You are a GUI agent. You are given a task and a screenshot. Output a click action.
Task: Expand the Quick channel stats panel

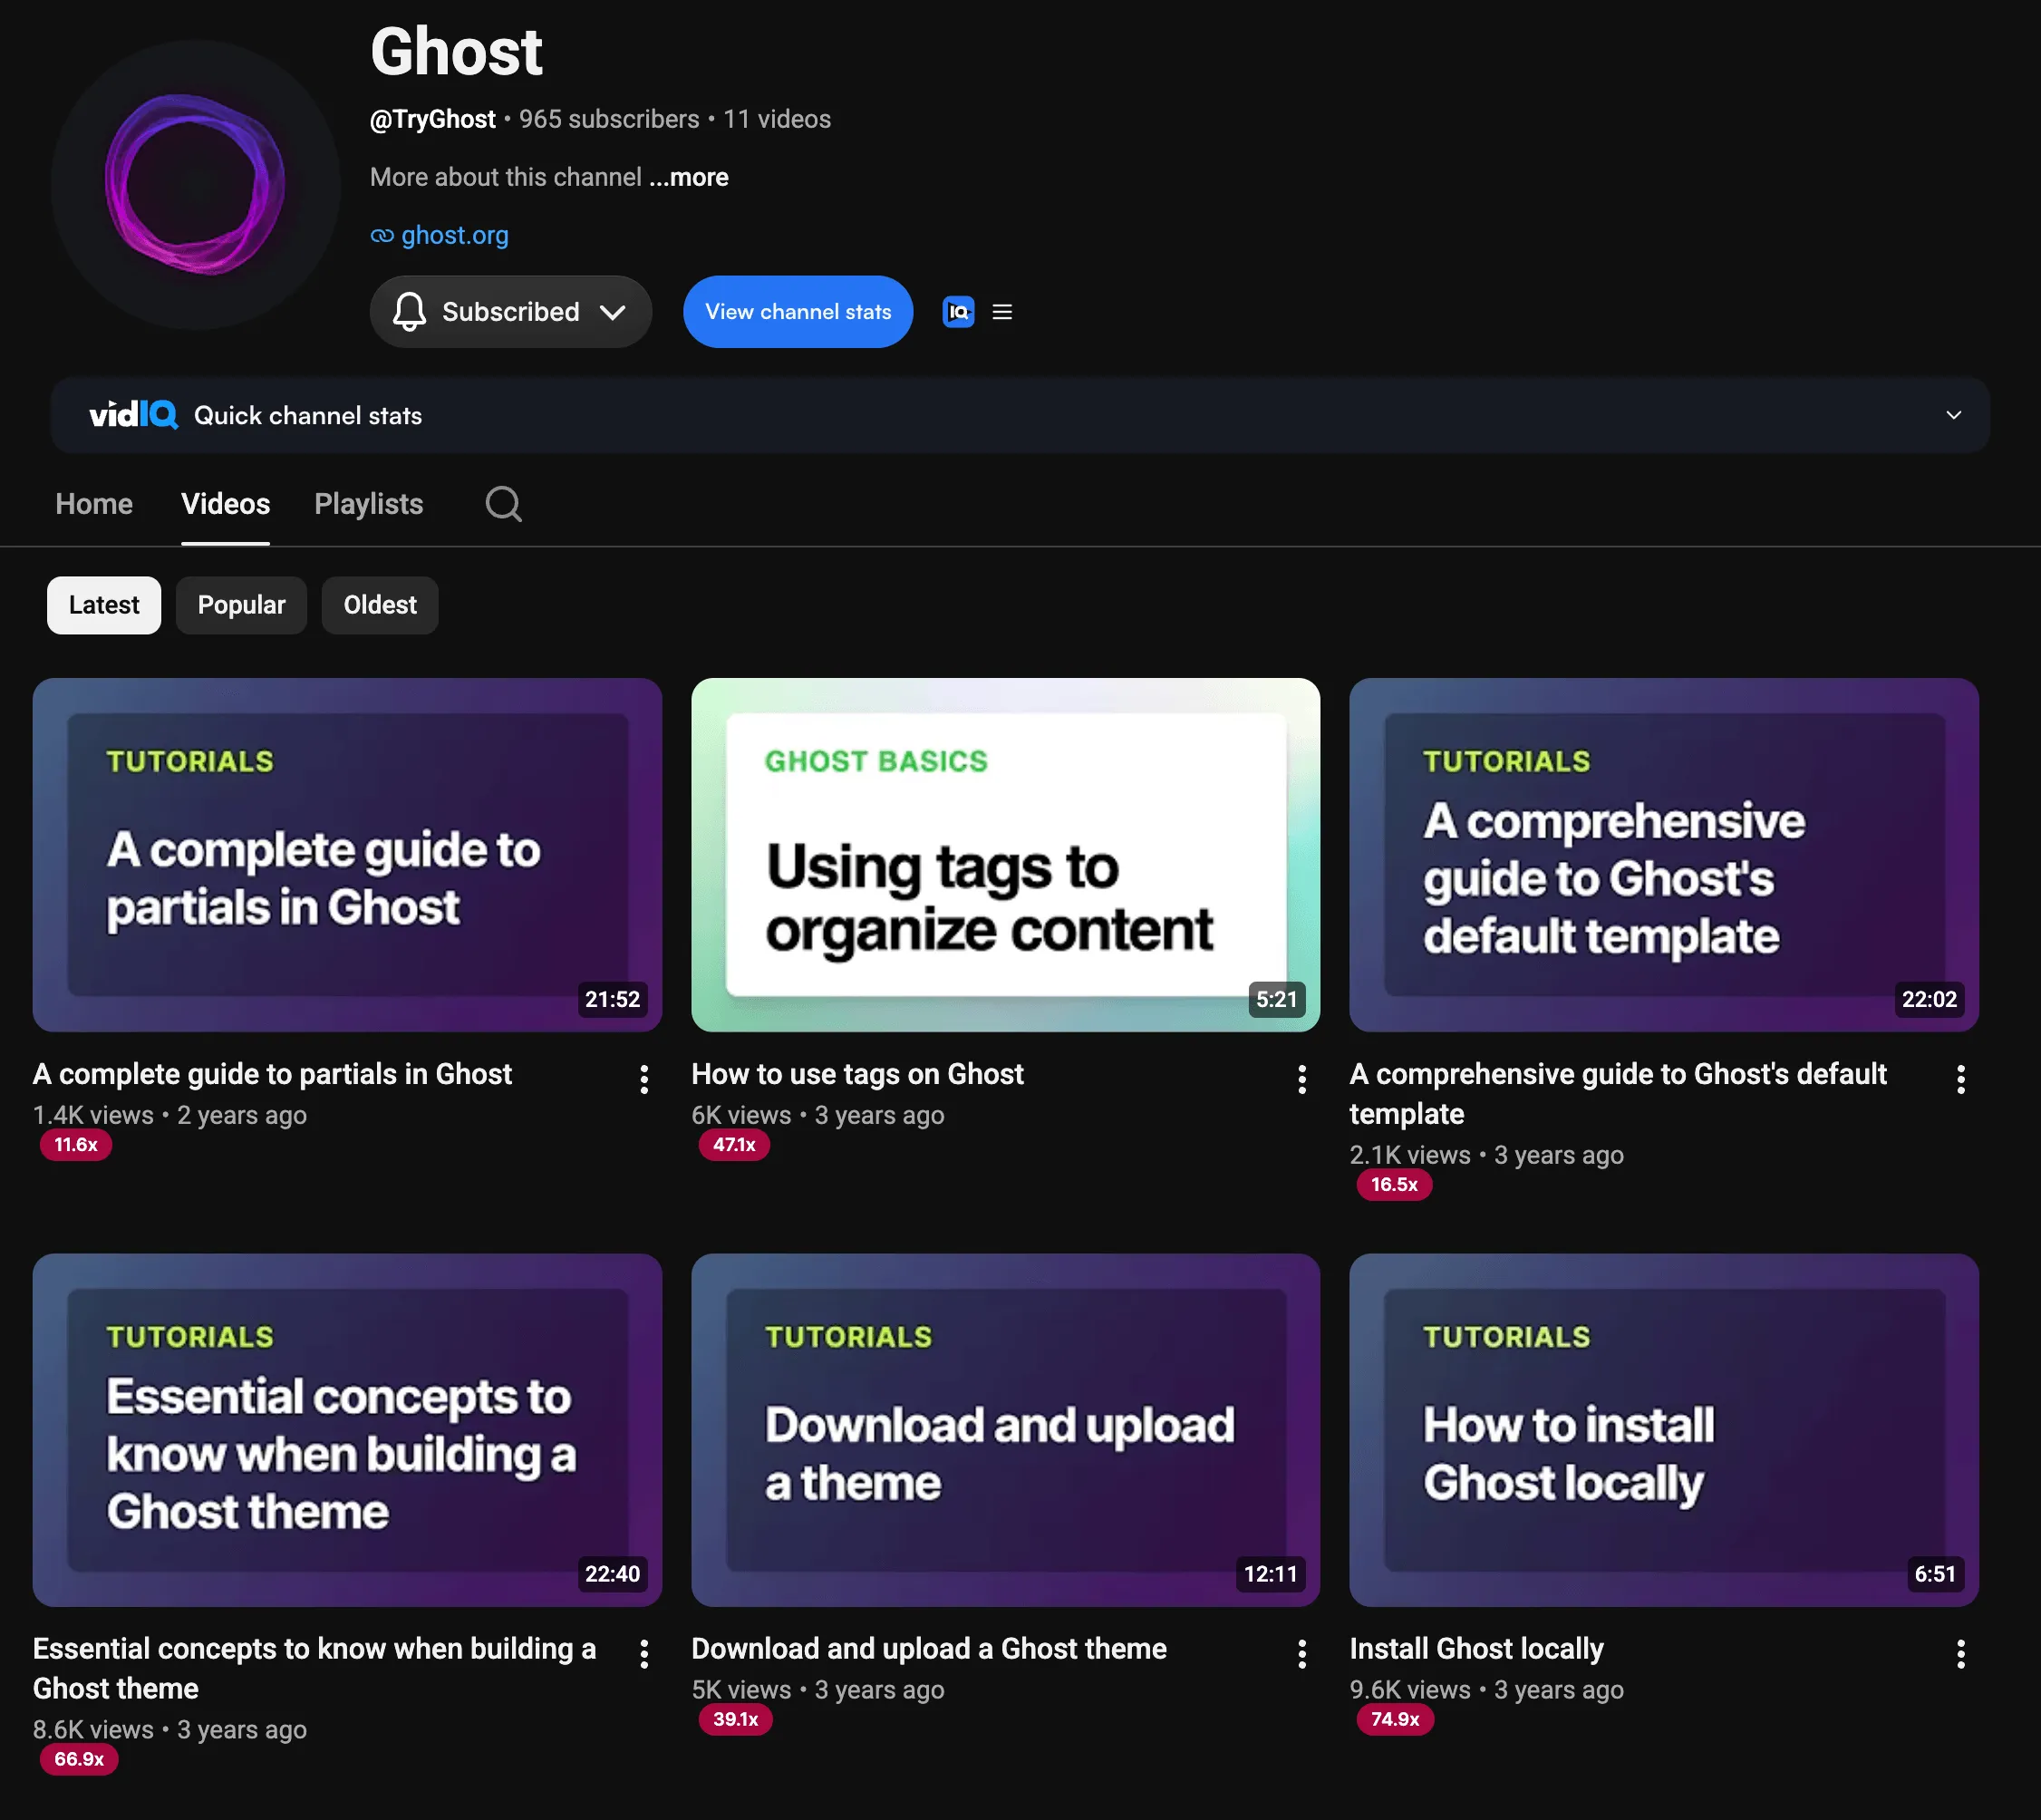[x=1953, y=415]
